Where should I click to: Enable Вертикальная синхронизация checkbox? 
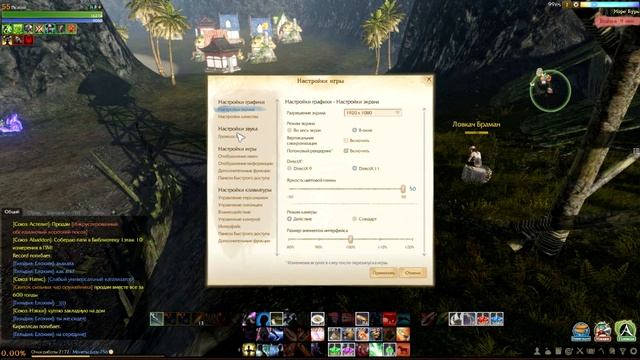tap(346, 140)
